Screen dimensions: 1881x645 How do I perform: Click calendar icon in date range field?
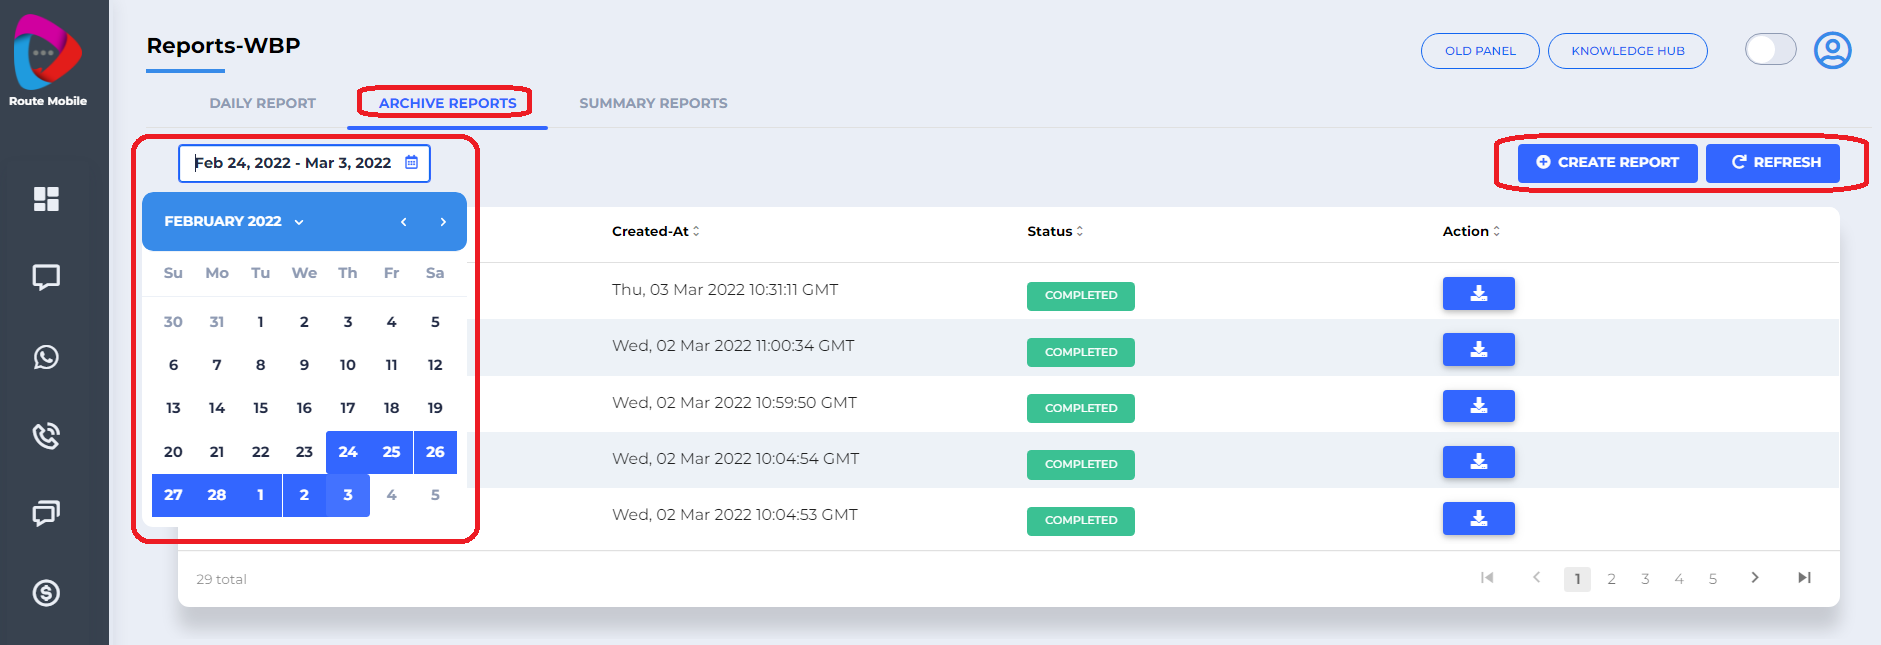click(x=411, y=162)
